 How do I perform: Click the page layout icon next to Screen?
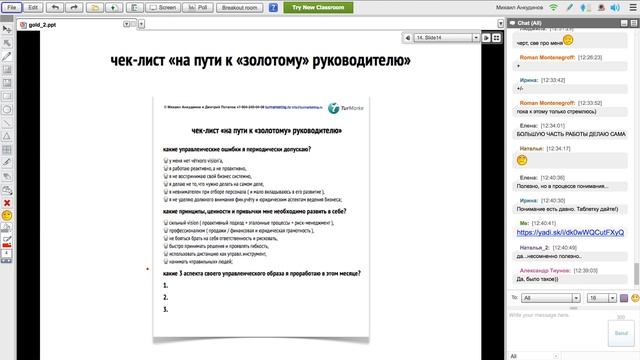(134, 7)
